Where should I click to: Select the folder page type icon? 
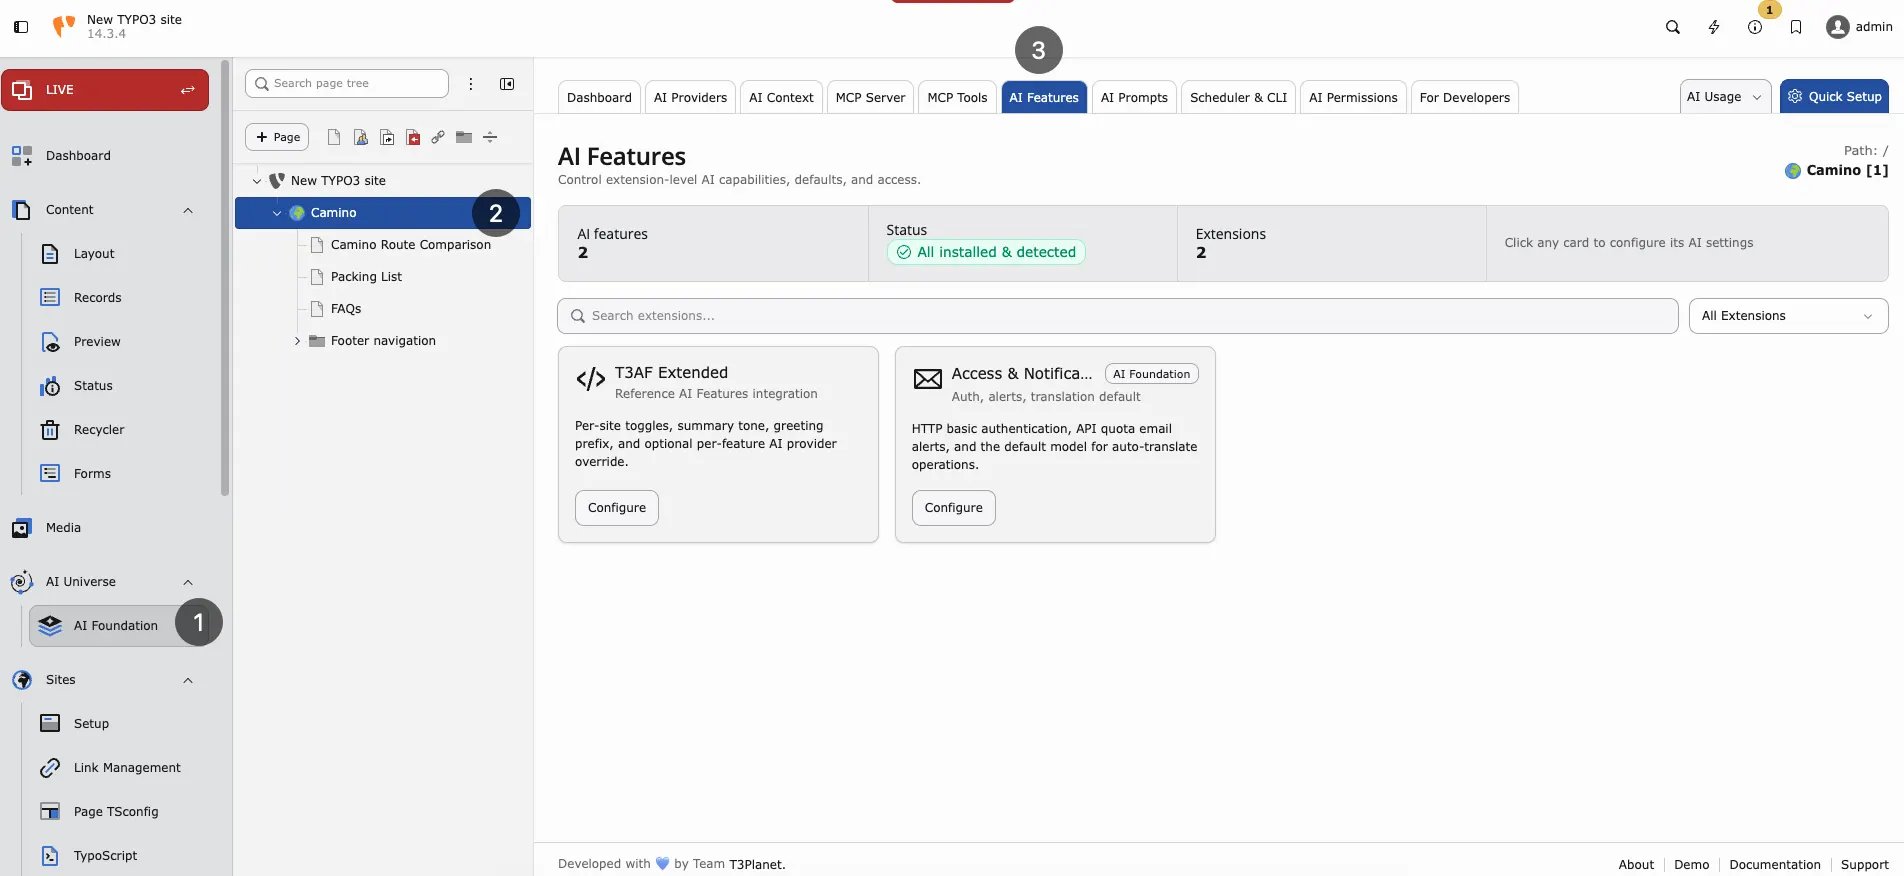click(x=464, y=137)
